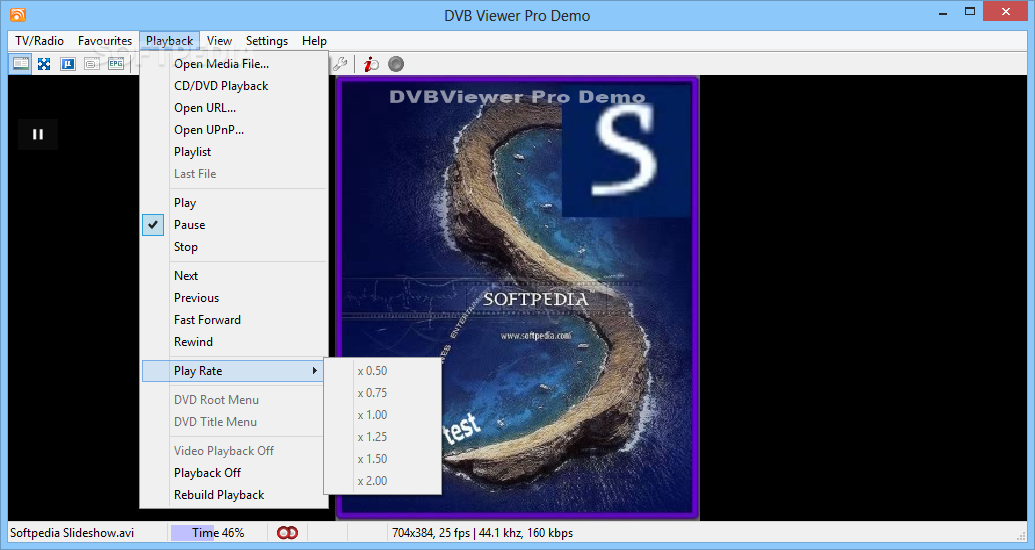This screenshot has height=550, width=1035.
Task: Choose Rewind menu entry
Action: [x=234, y=342]
